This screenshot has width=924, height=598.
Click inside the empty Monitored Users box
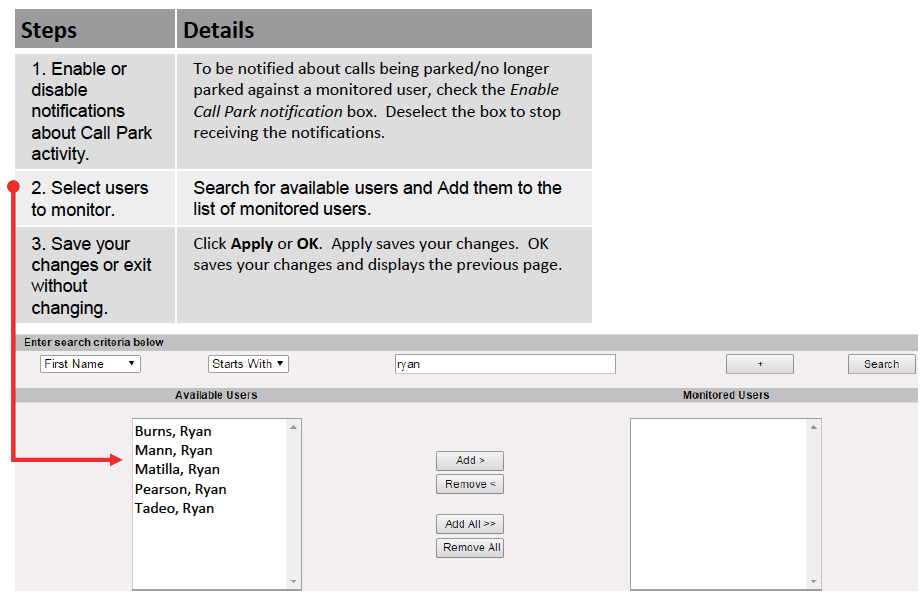point(720,500)
